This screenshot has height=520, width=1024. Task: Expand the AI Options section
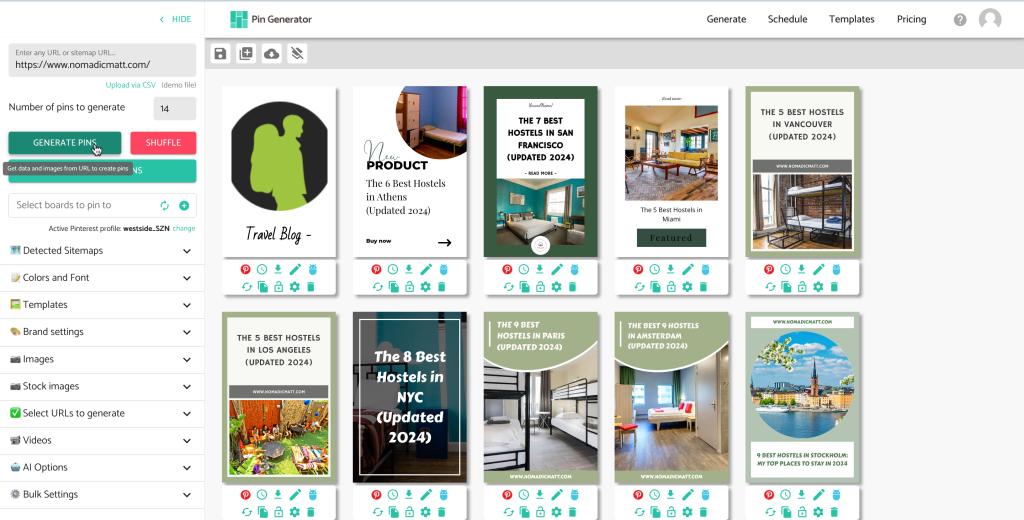(x=187, y=467)
